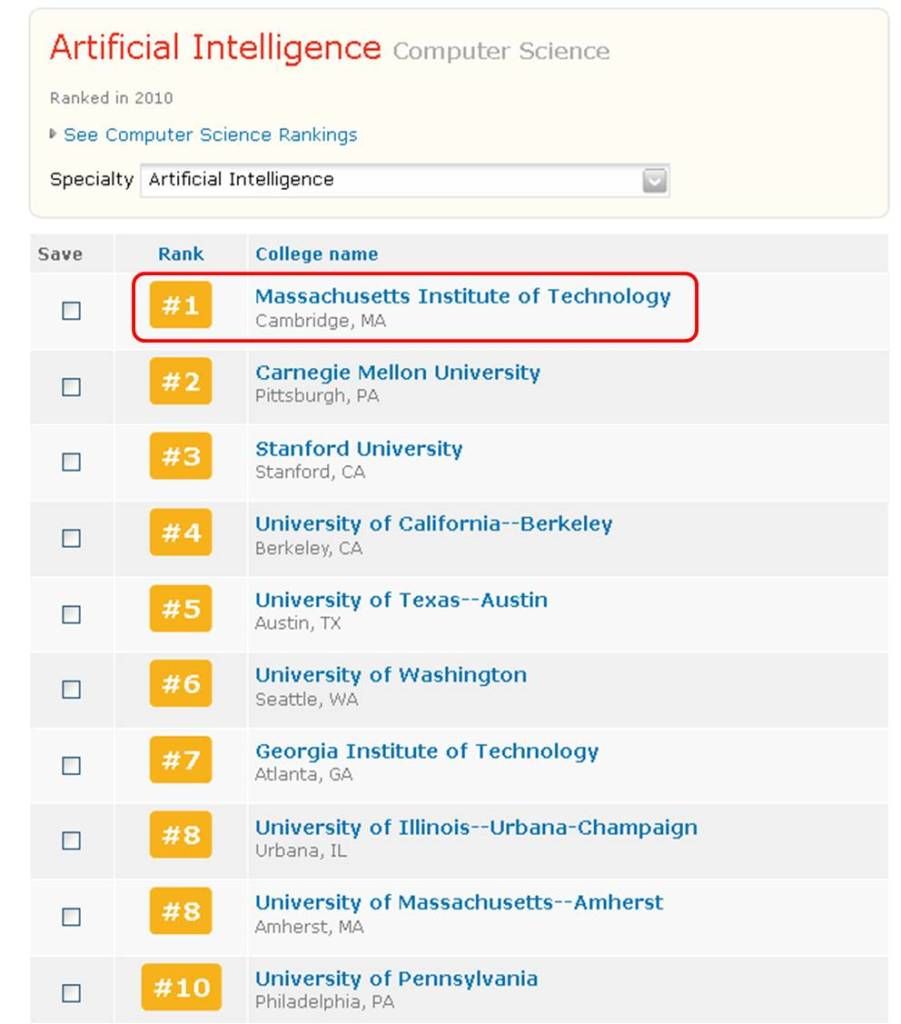Open the Carnegie Mellon University link
The width and height of the screenshot is (901, 1024).
pyautogui.click(x=397, y=373)
